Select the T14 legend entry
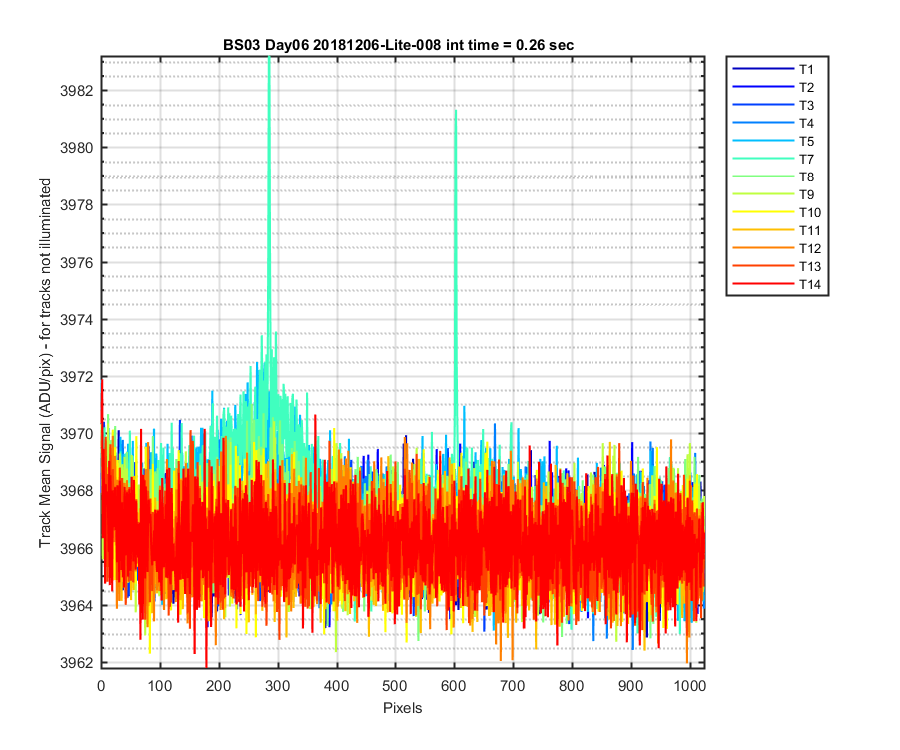Viewport: 900px width, 750px height. point(777,284)
